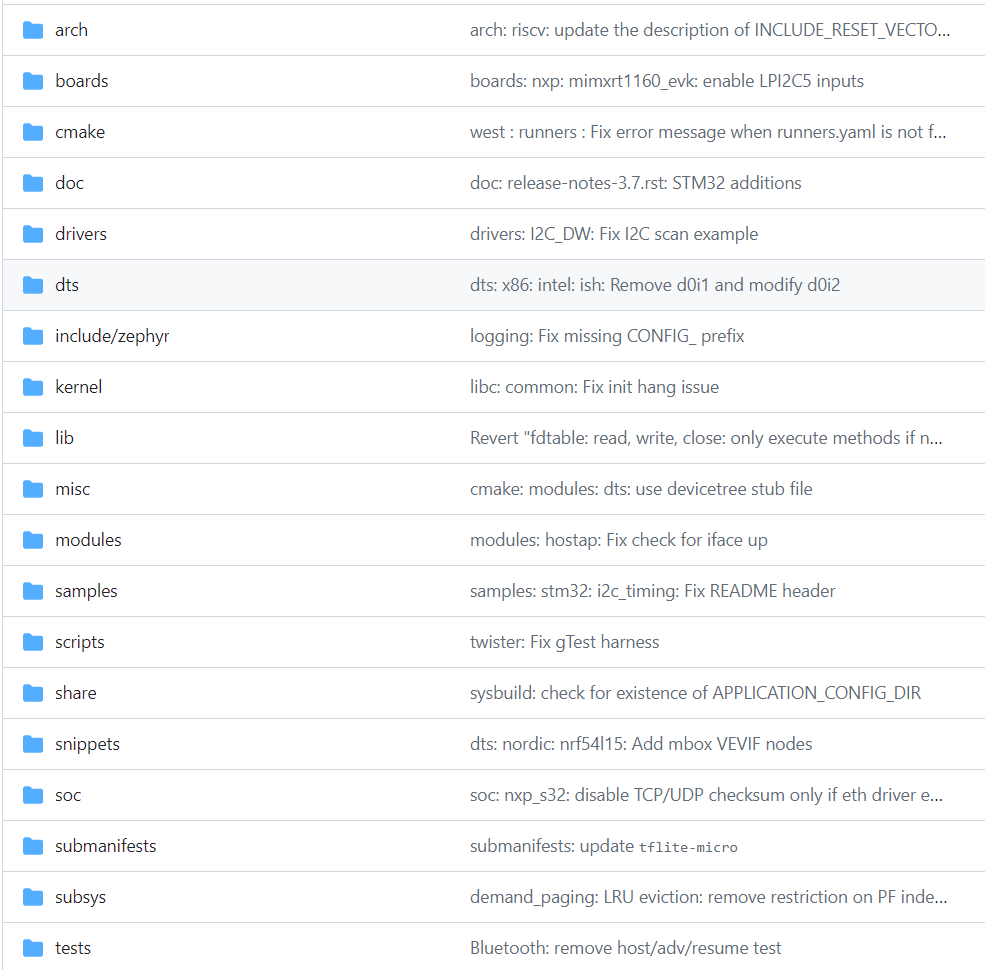Click the folder icon beside boards
This screenshot has height=970, width=985.
click(x=33, y=81)
